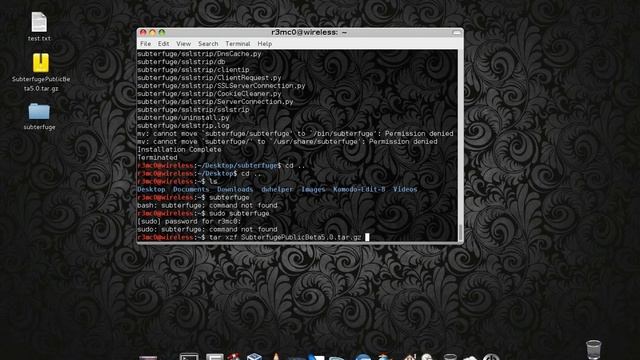
Task: Click the 'sudo subterfuge' command line
Action: click(239, 213)
